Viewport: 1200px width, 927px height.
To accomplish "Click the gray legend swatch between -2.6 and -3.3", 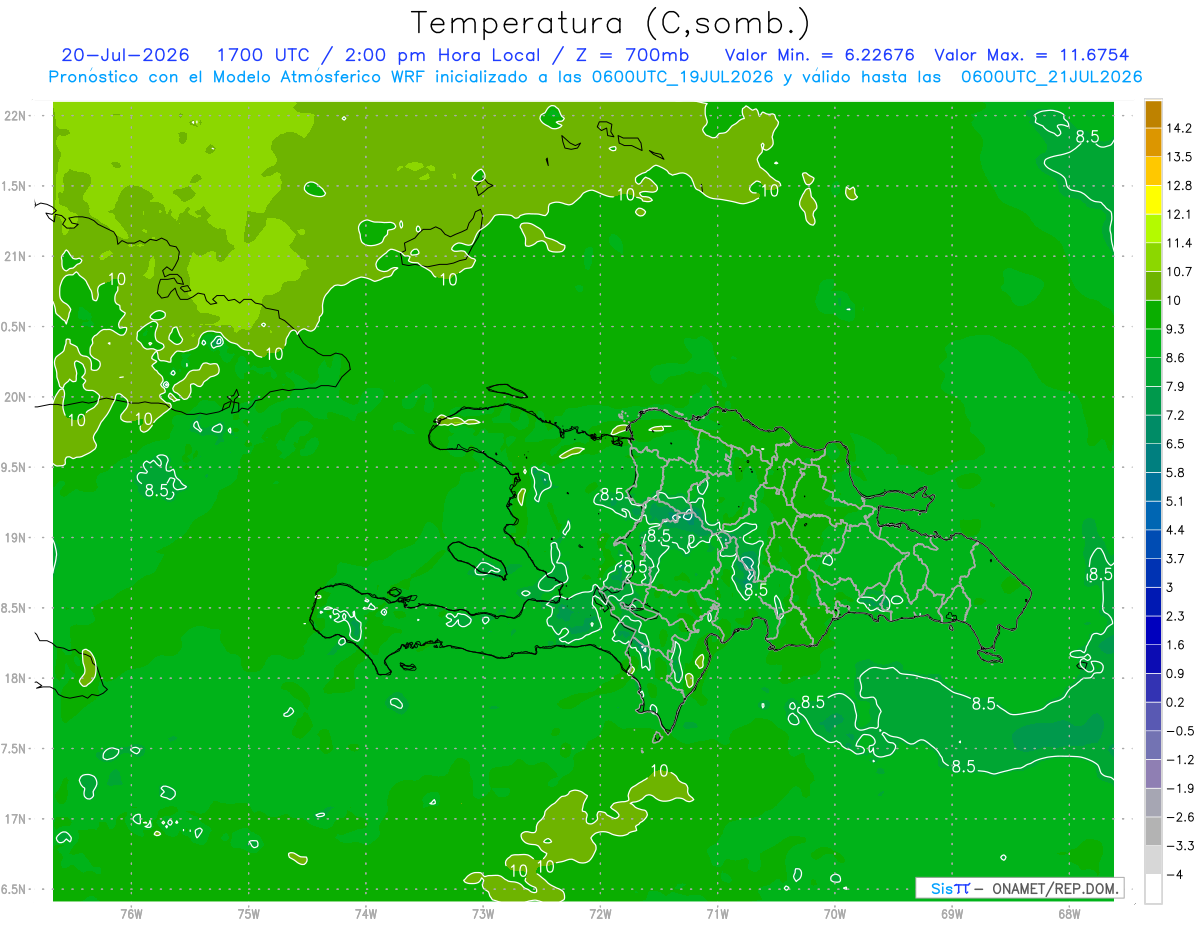I will 1153,831.
